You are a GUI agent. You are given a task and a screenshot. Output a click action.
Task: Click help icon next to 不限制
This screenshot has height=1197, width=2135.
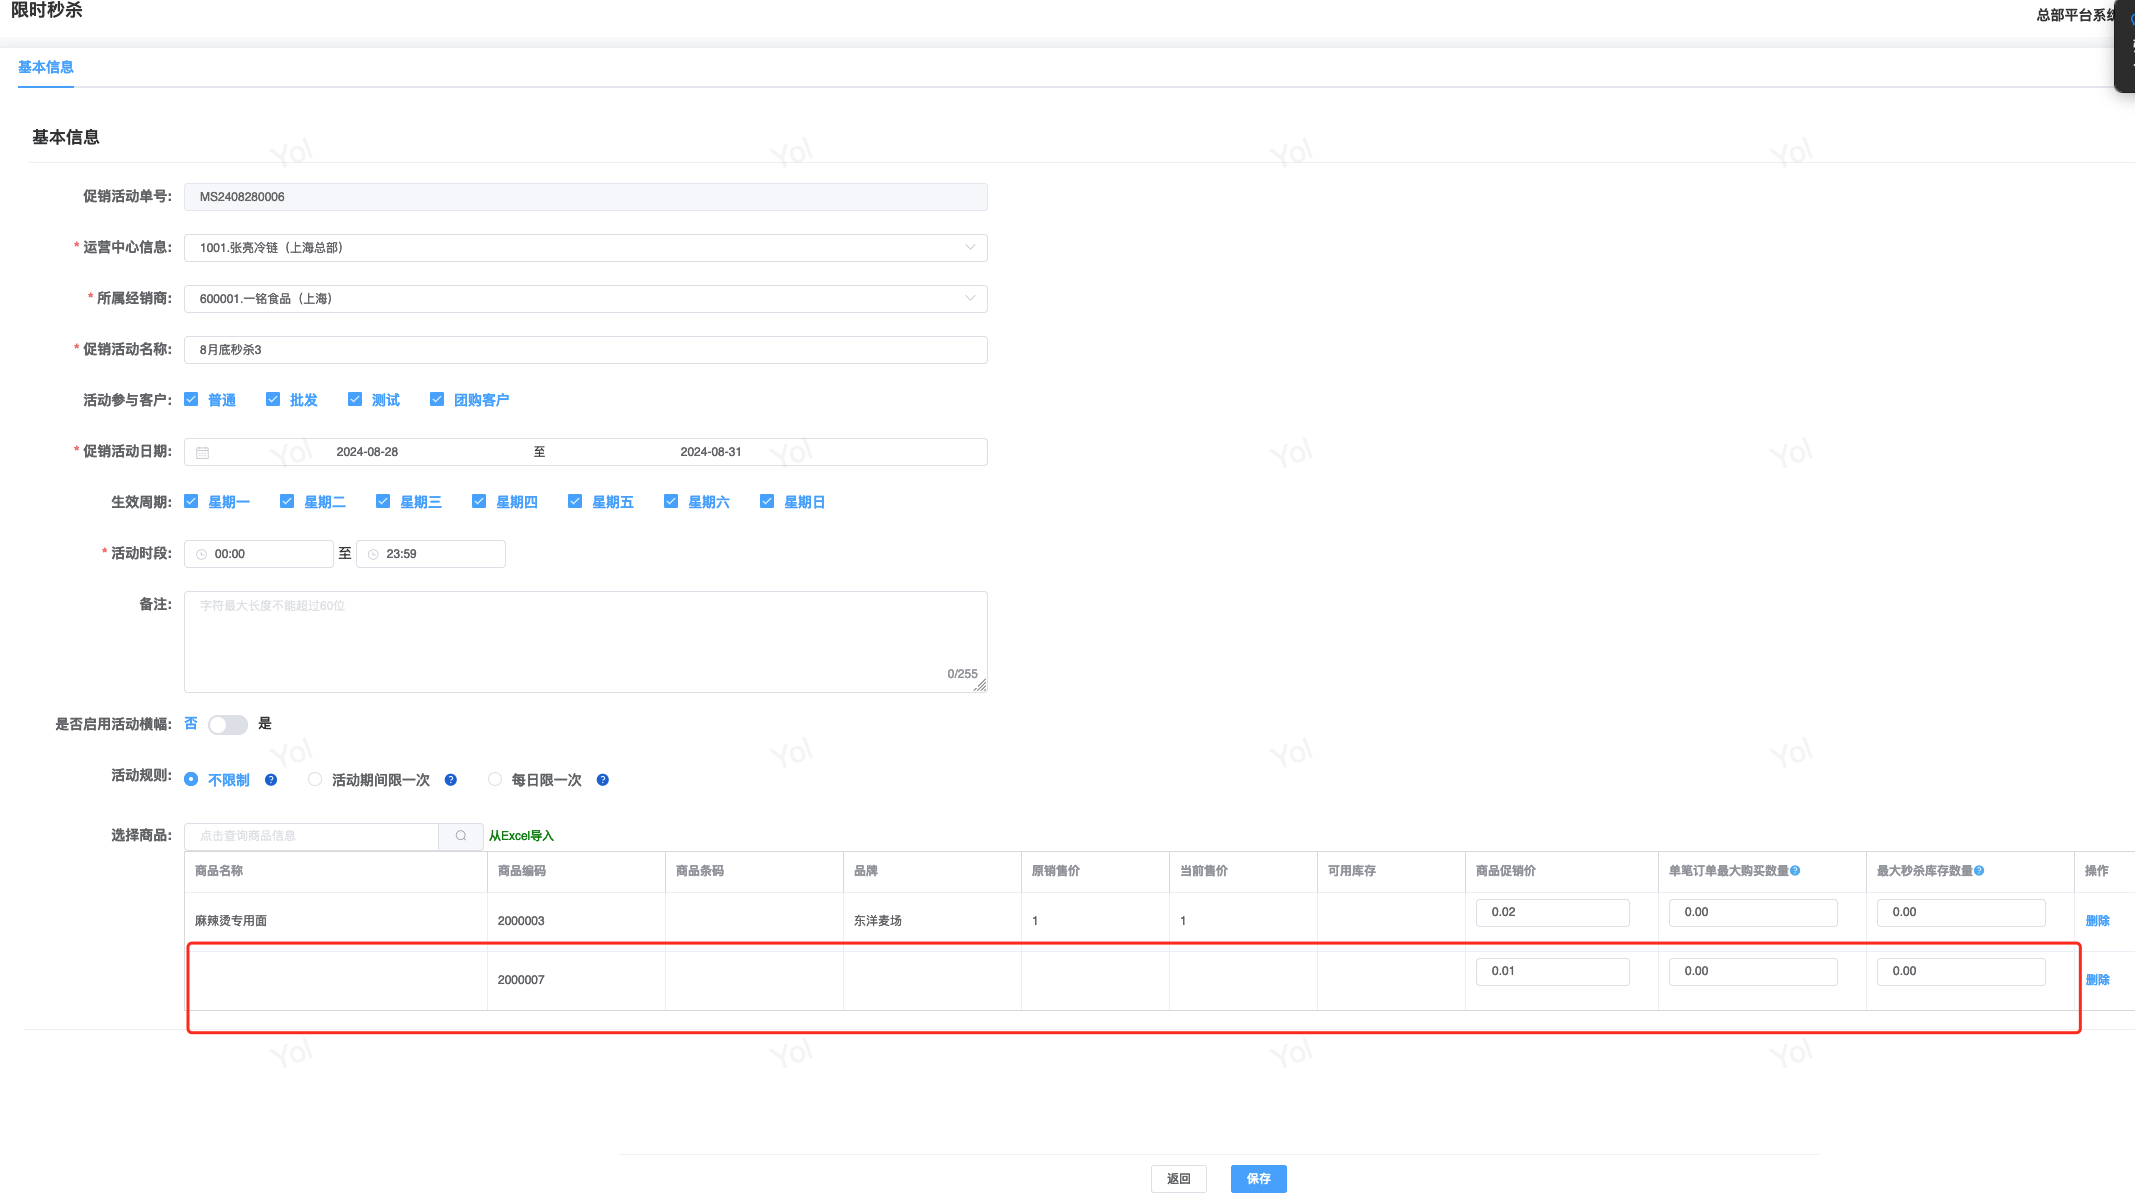(x=271, y=780)
